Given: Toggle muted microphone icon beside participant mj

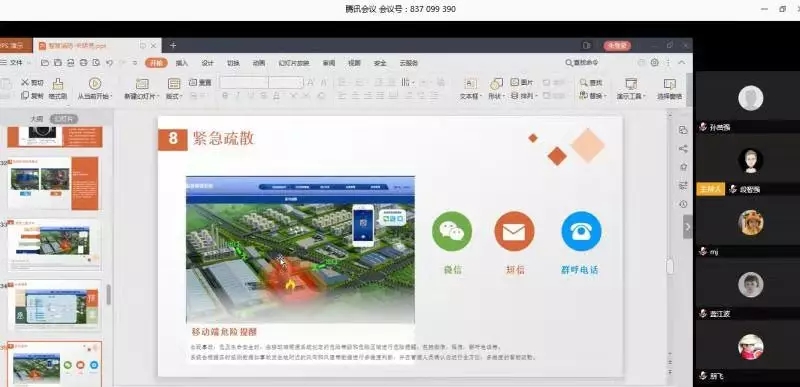Looking at the screenshot, I should [x=703, y=251].
